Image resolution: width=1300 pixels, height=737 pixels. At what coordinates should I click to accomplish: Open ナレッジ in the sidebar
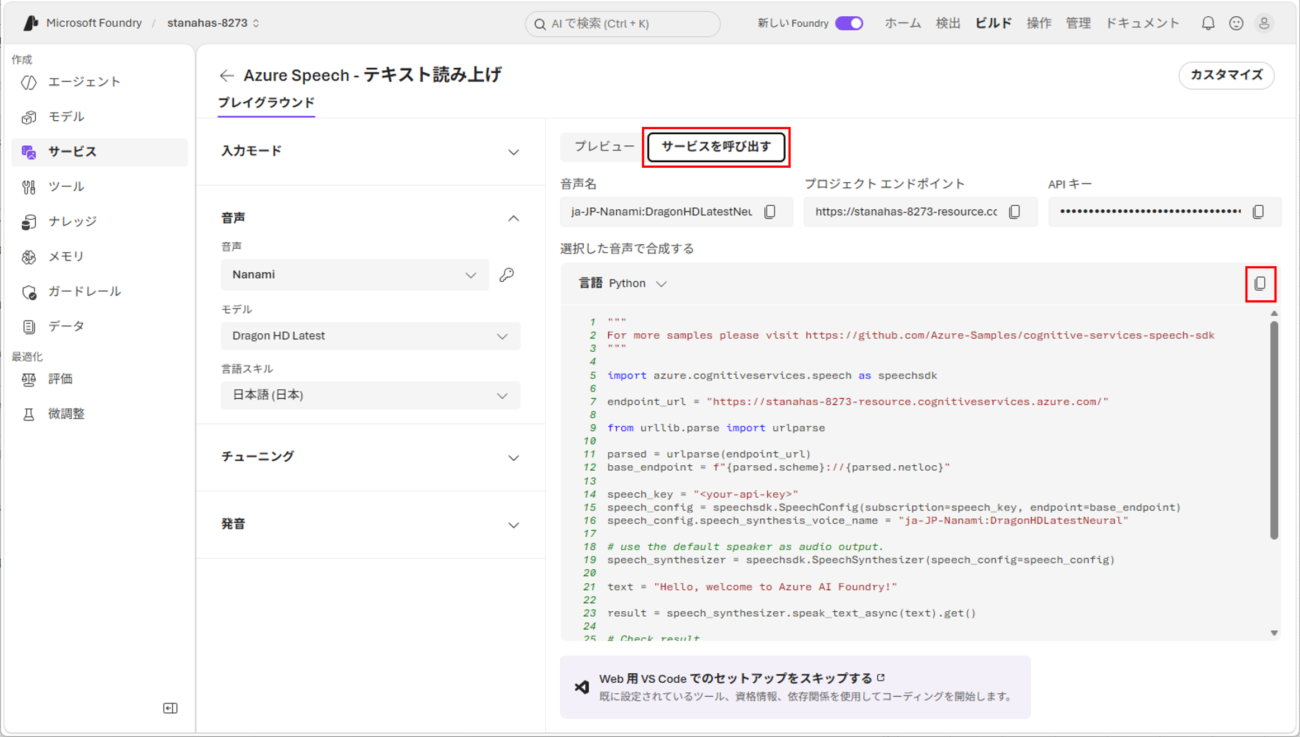99,222
